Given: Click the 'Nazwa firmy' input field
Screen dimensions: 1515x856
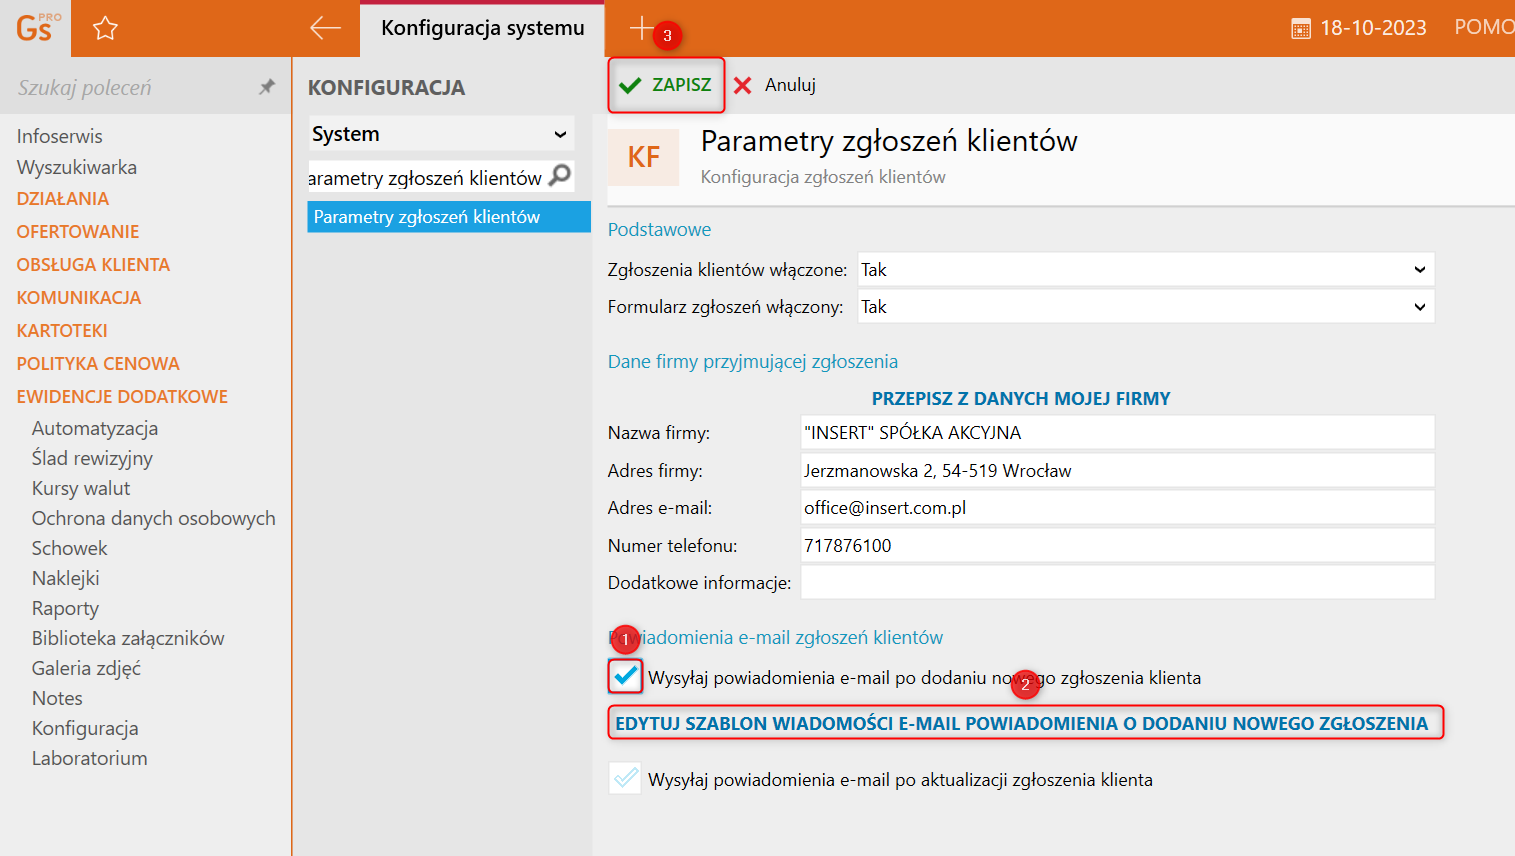Looking at the screenshot, I should pyautogui.click(x=1117, y=433).
